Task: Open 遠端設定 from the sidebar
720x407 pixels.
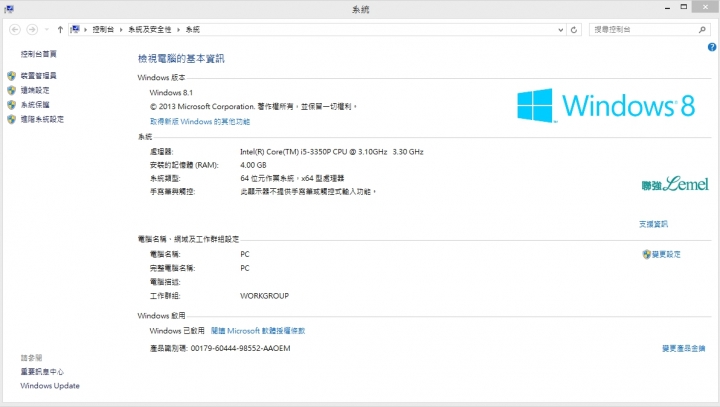Action: coord(35,90)
